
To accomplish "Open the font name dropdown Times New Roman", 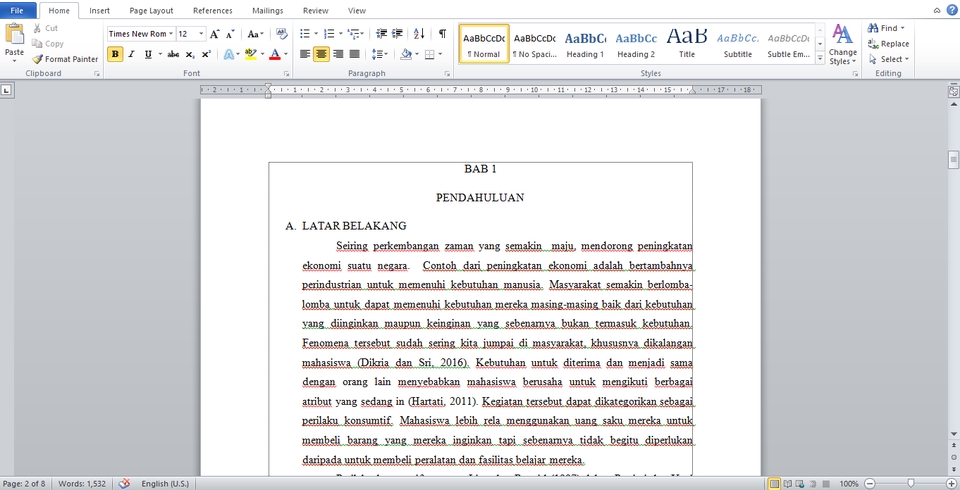I will (171, 34).
